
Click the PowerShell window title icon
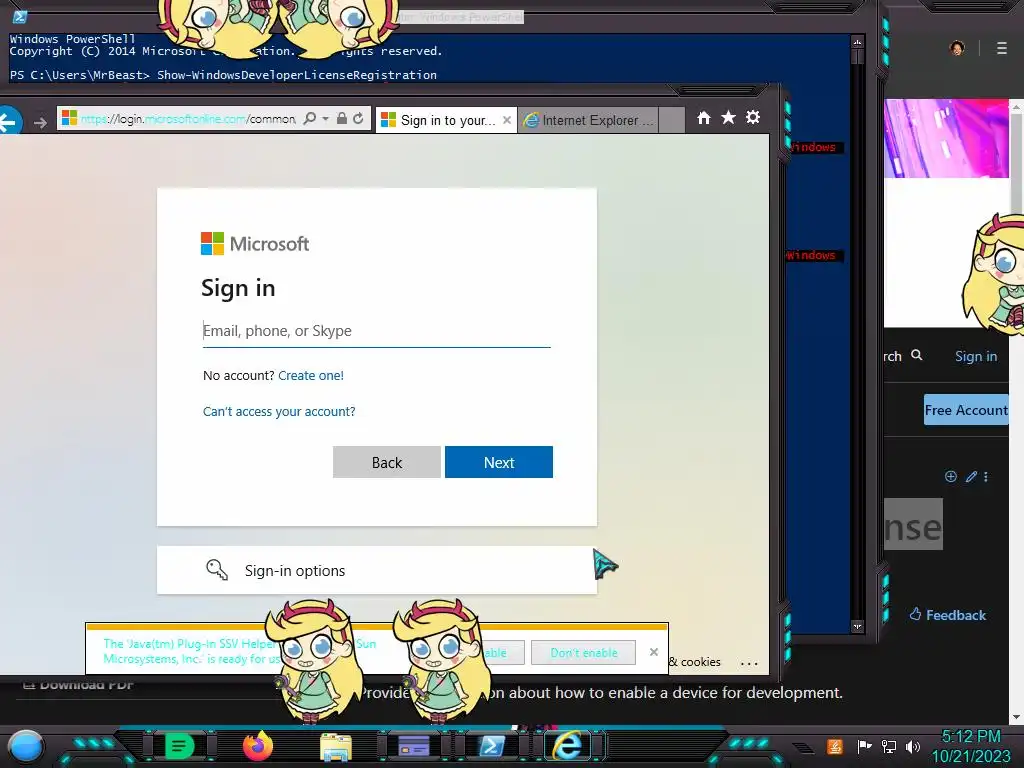pyautogui.click(x=20, y=17)
